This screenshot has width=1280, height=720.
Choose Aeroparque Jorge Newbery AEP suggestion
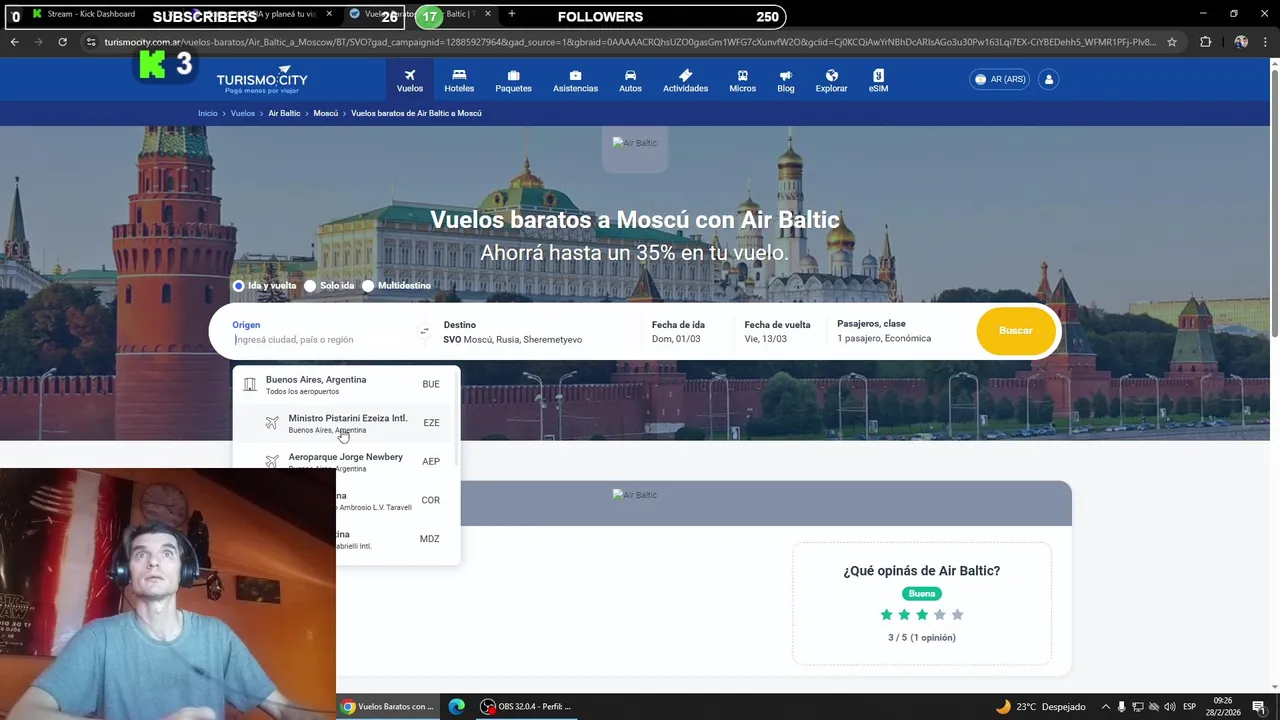pos(345,462)
